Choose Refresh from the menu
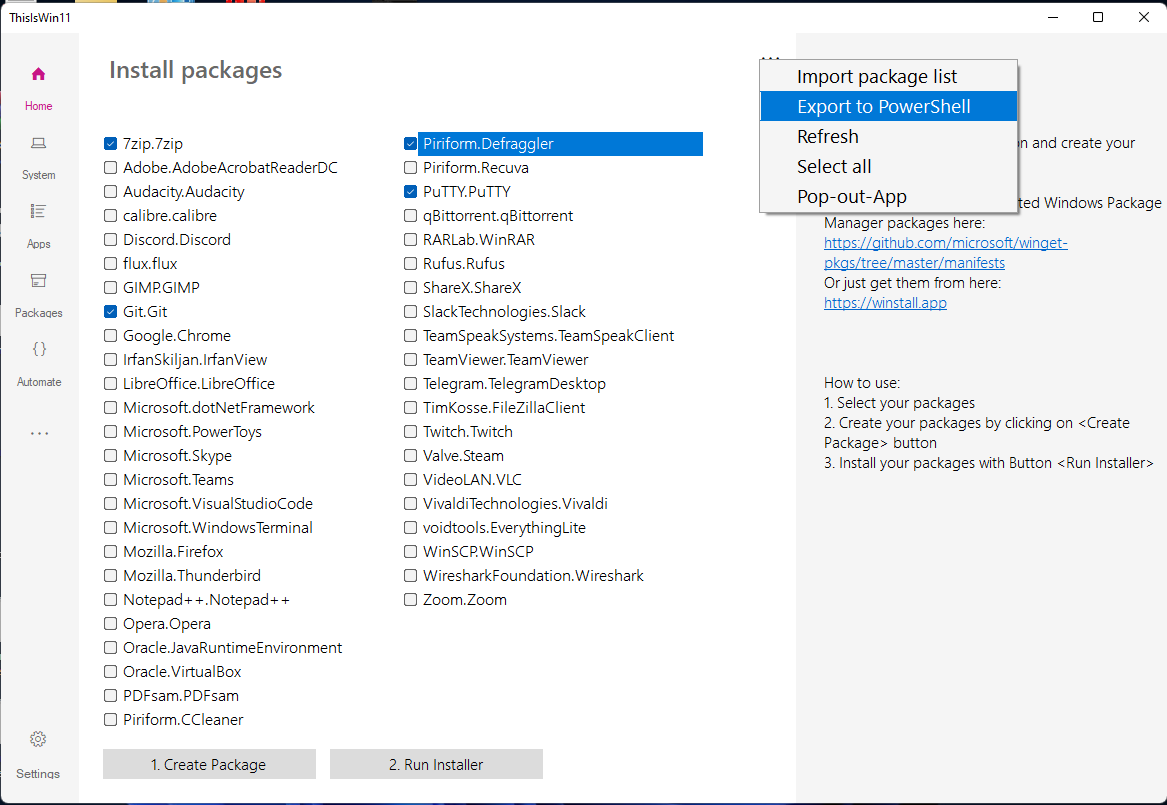The image size is (1167, 805). tap(889, 136)
